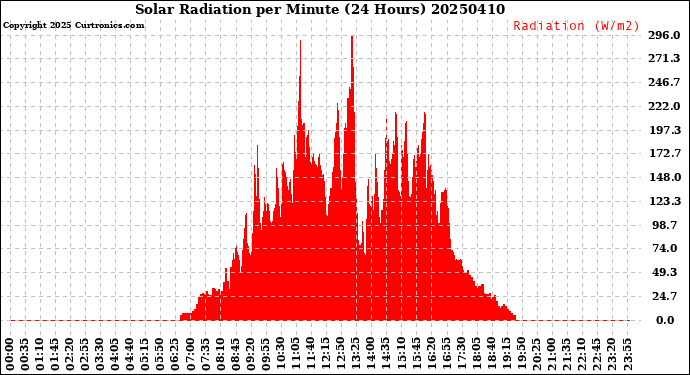
Task: Select the 0.0 y-axis value
Action: point(665,320)
